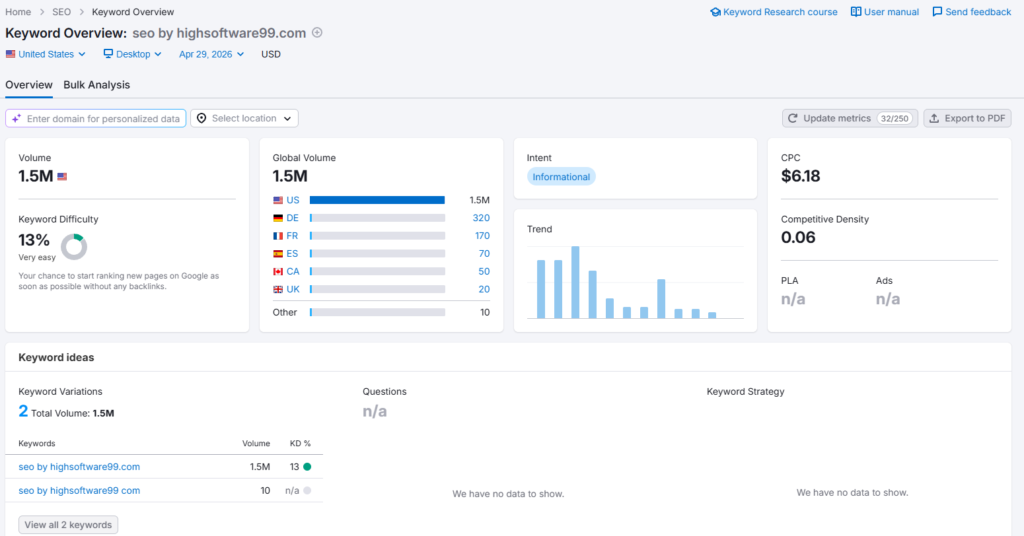Click the Keyword Strategy heading

click(745, 392)
